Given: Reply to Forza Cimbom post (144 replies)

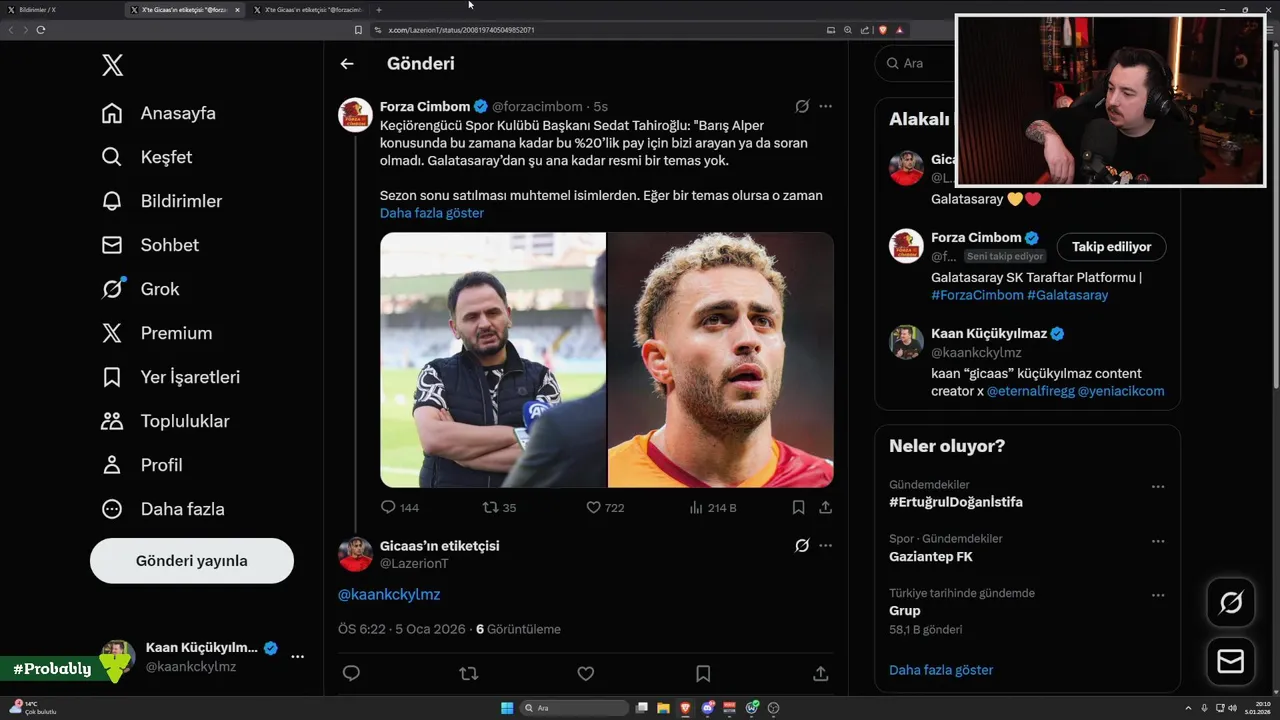Looking at the screenshot, I should (x=400, y=507).
